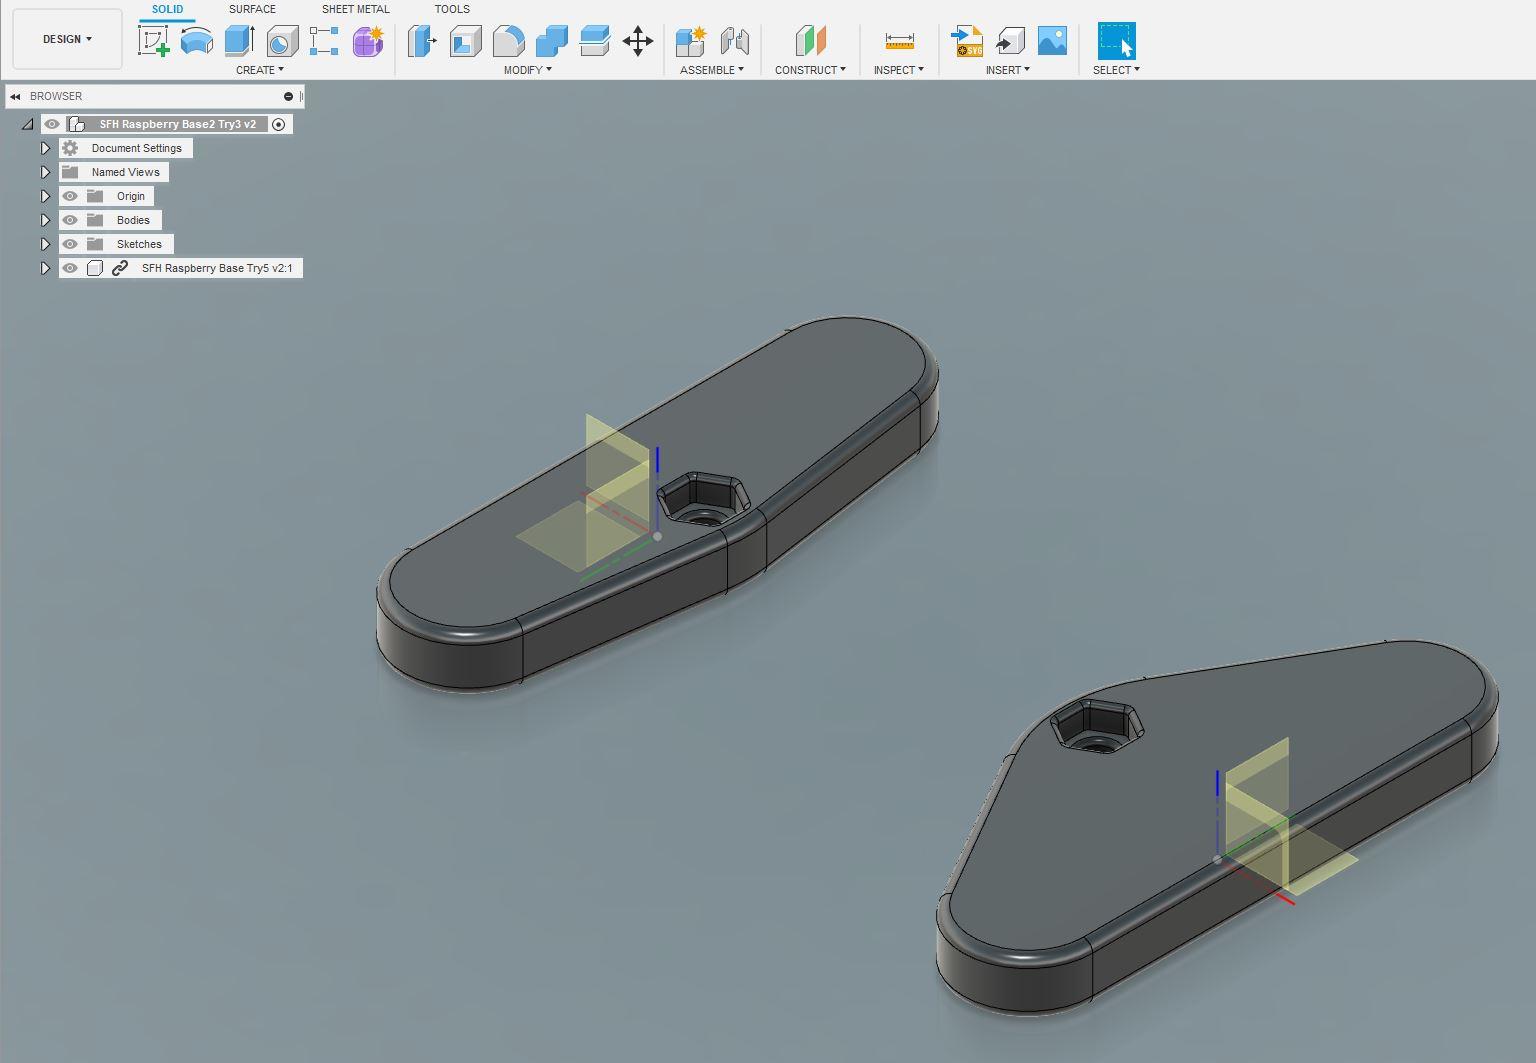Click the component icon of SFH Raspberry Base2 Try3
1536x1063 pixels.
pos(76,124)
